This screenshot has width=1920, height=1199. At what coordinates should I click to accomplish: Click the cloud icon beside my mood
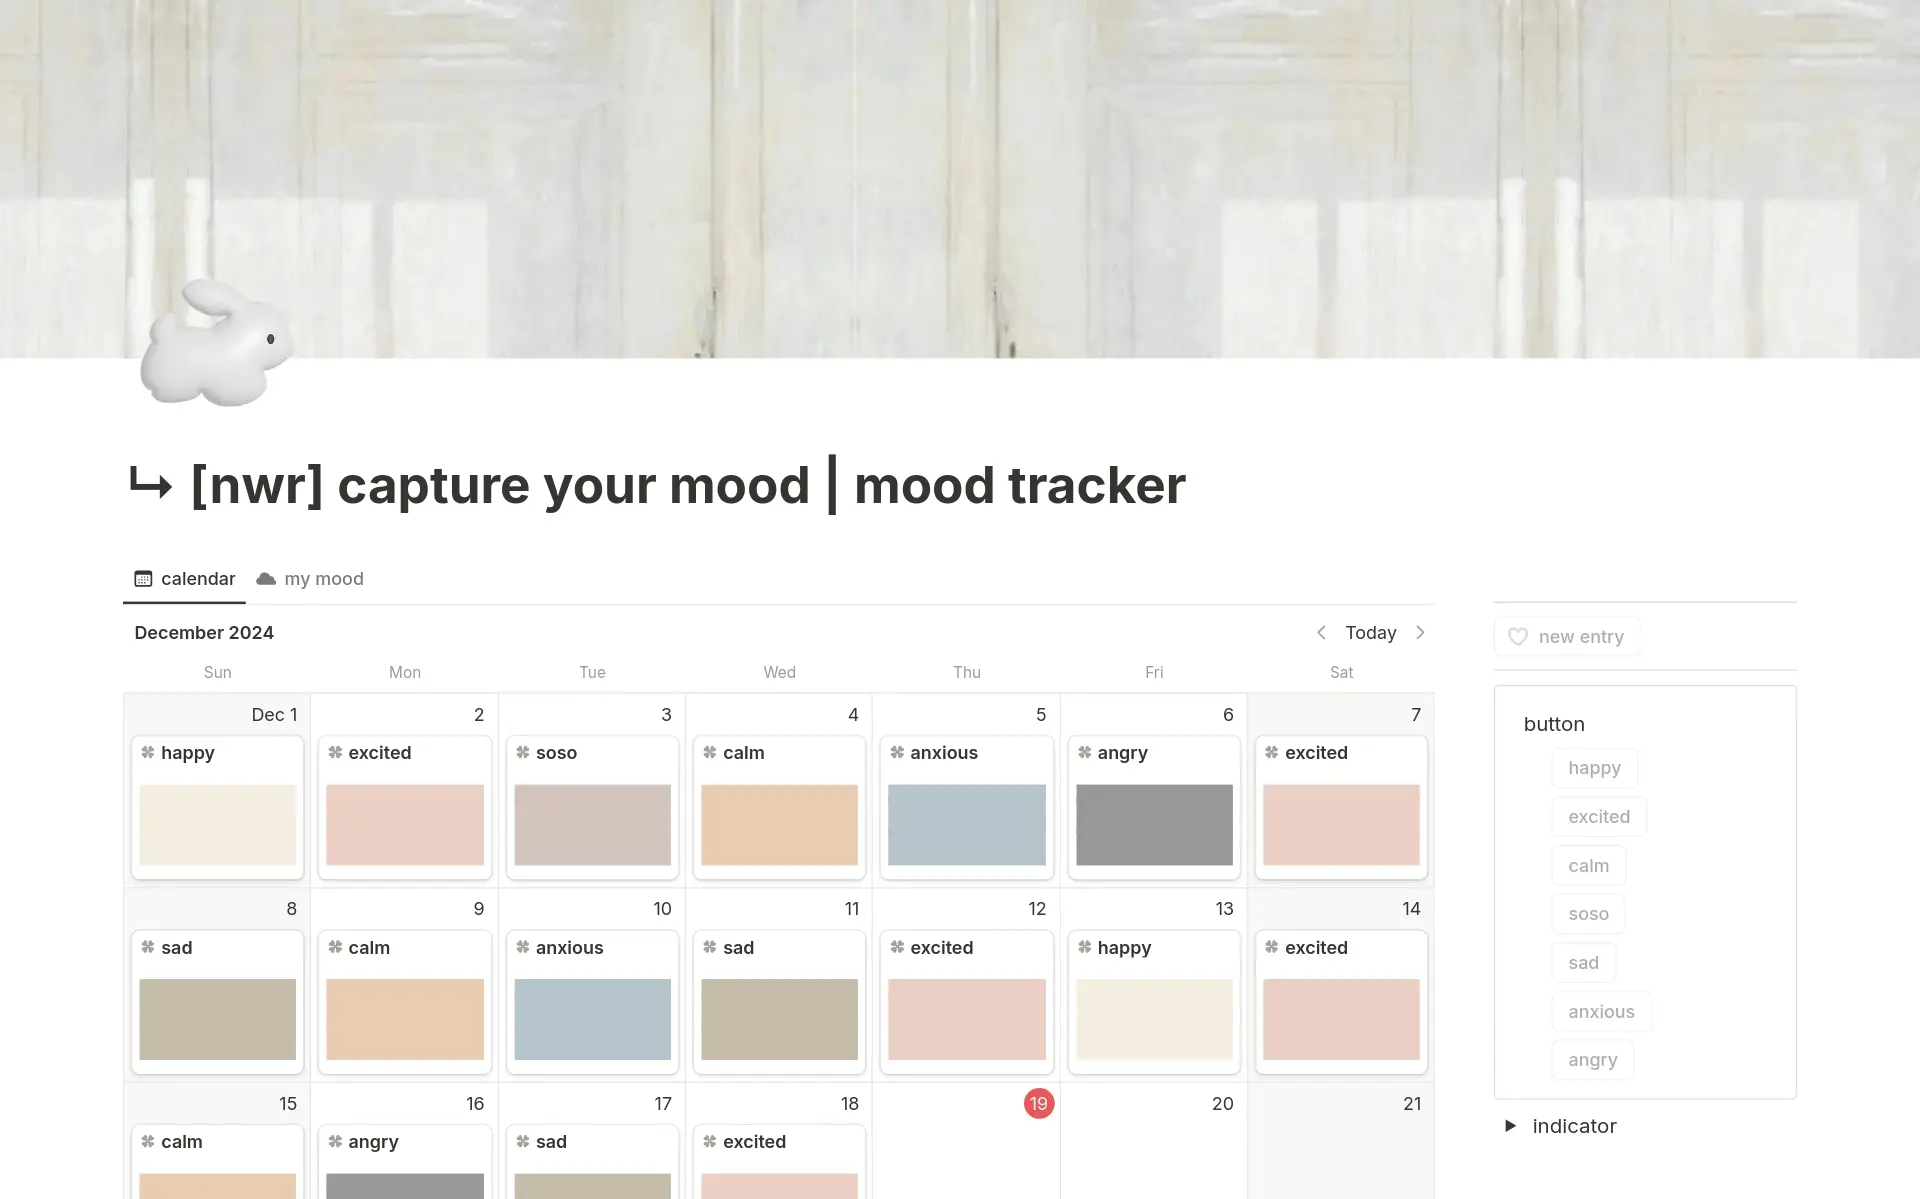tap(265, 578)
